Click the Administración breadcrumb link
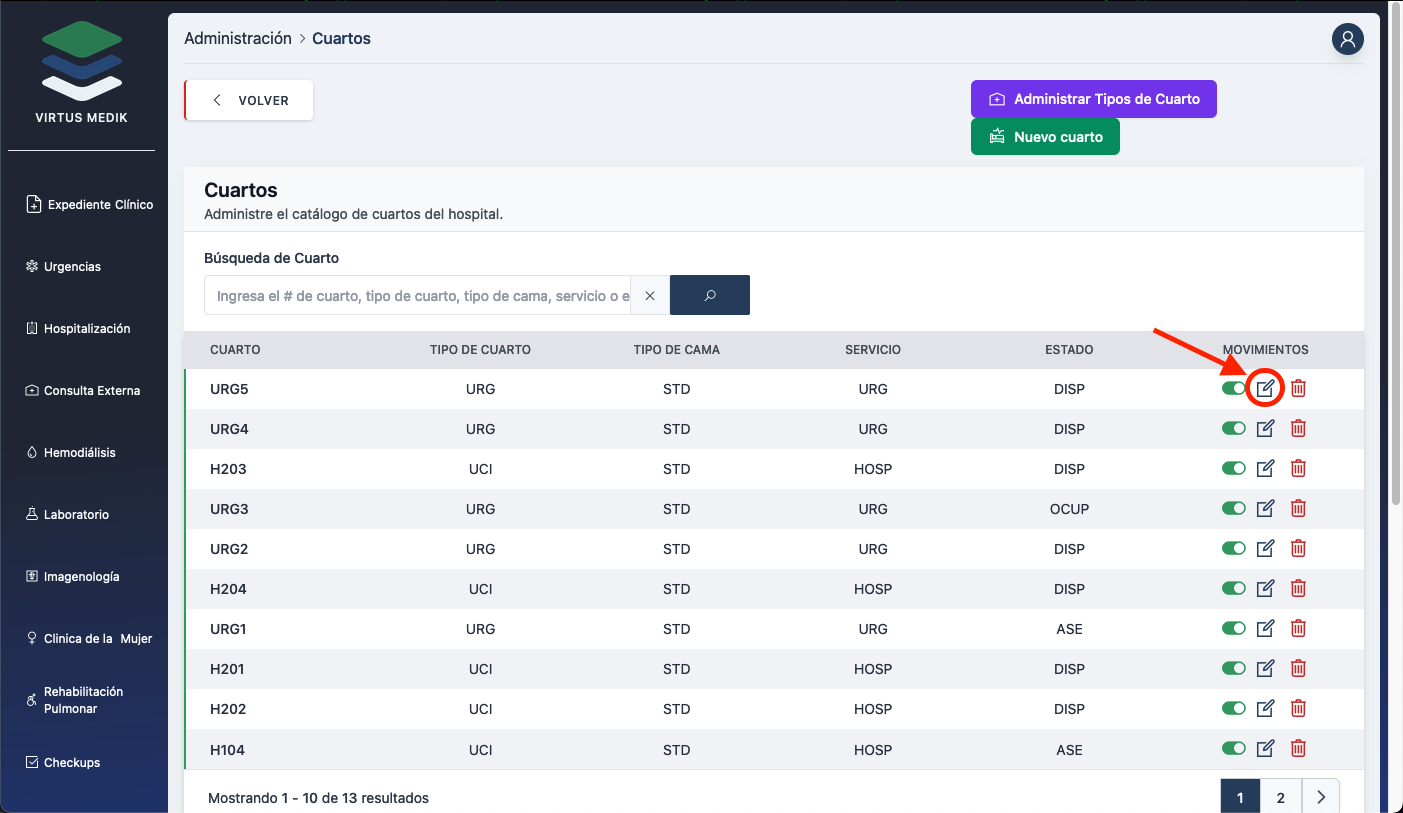 [237, 39]
